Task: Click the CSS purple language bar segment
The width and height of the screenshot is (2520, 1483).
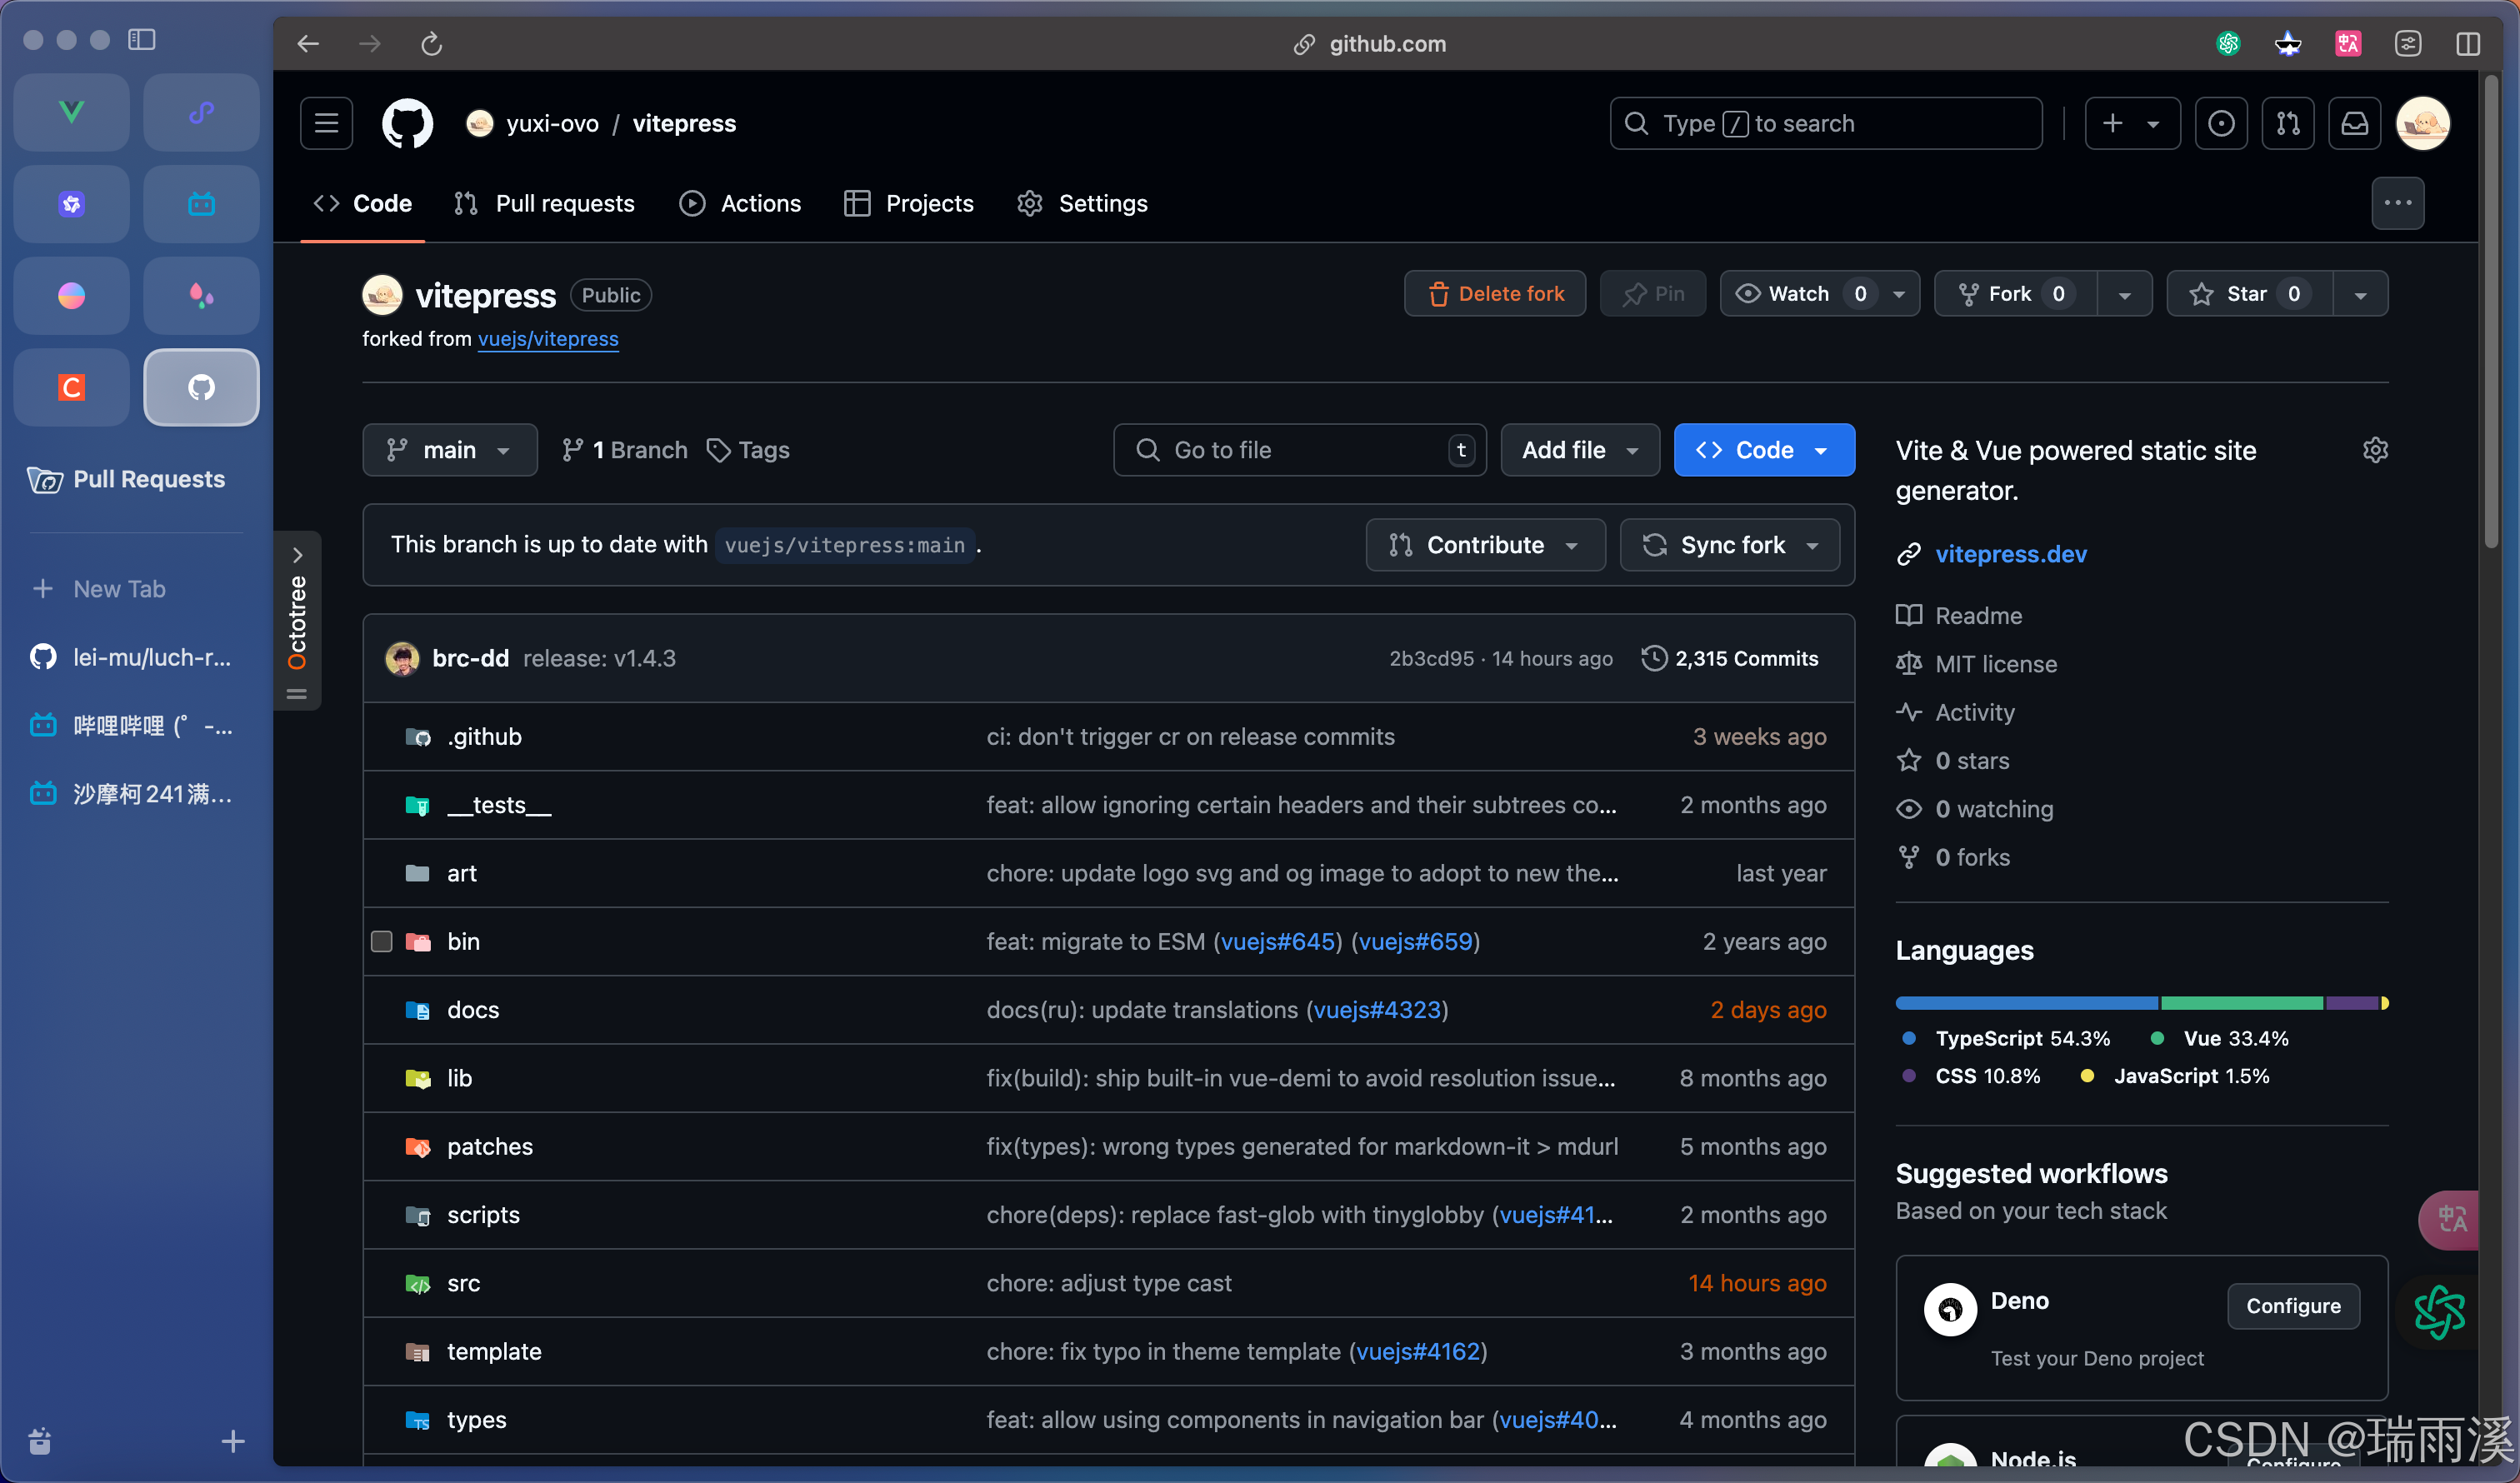Action: click(2352, 1003)
